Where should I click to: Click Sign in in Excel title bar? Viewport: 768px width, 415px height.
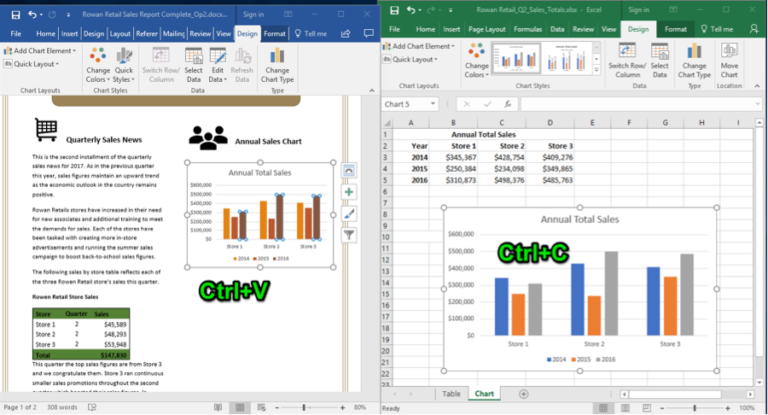pyautogui.click(x=639, y=10)
